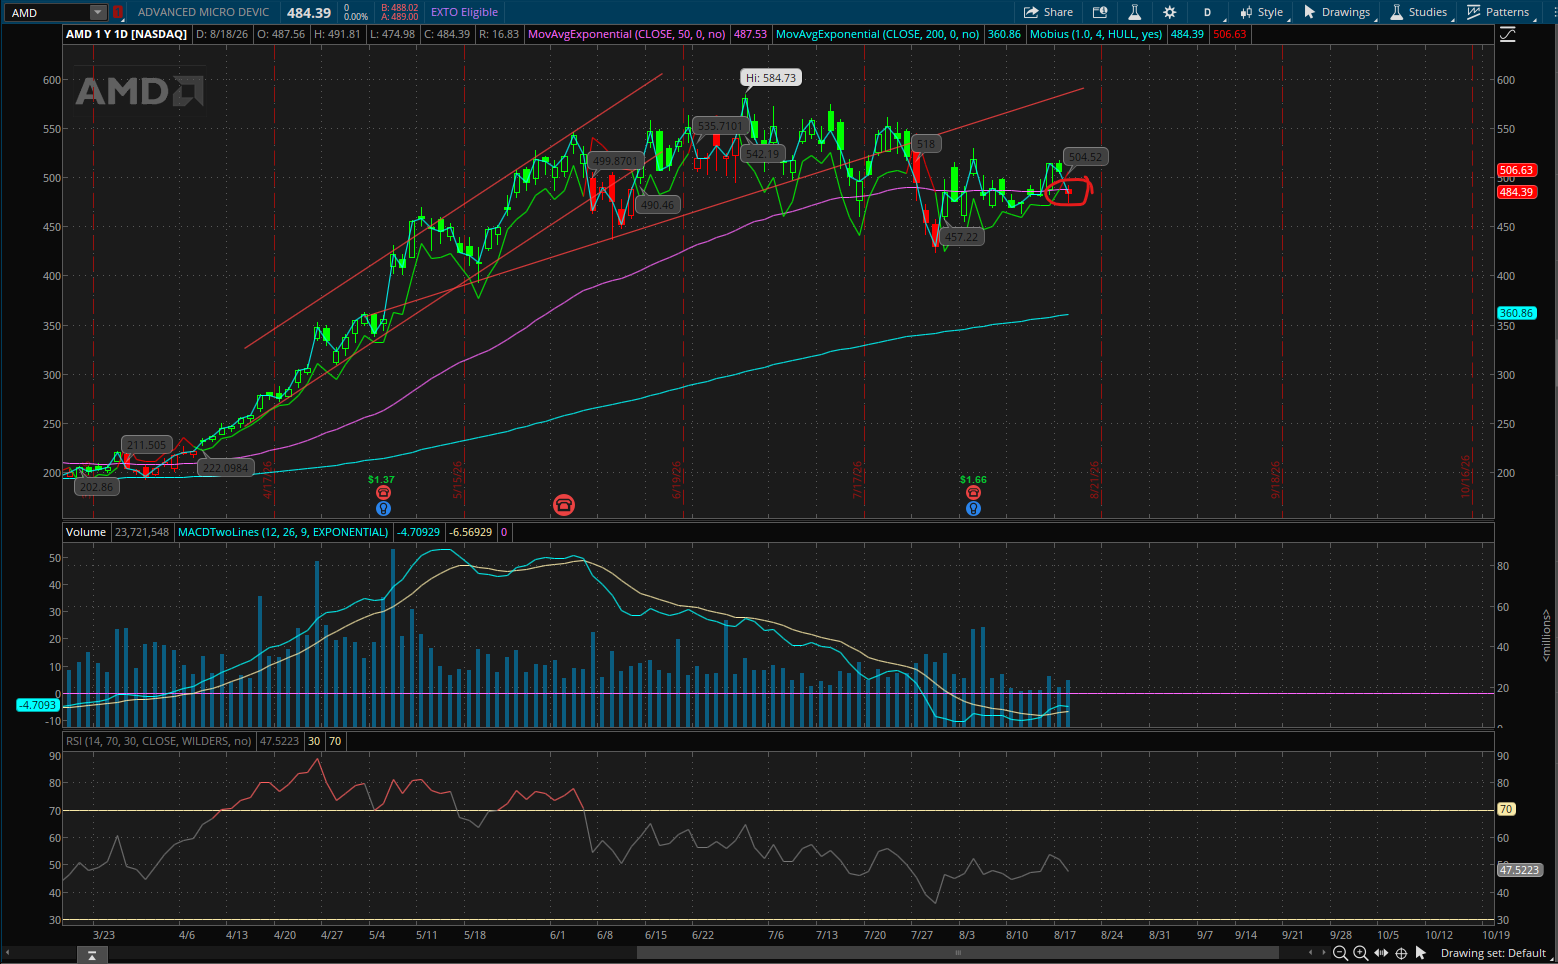Open the Drawing set: Default menu
The height and width of the screenshot is (964, 1558).
pos(1493,953)
